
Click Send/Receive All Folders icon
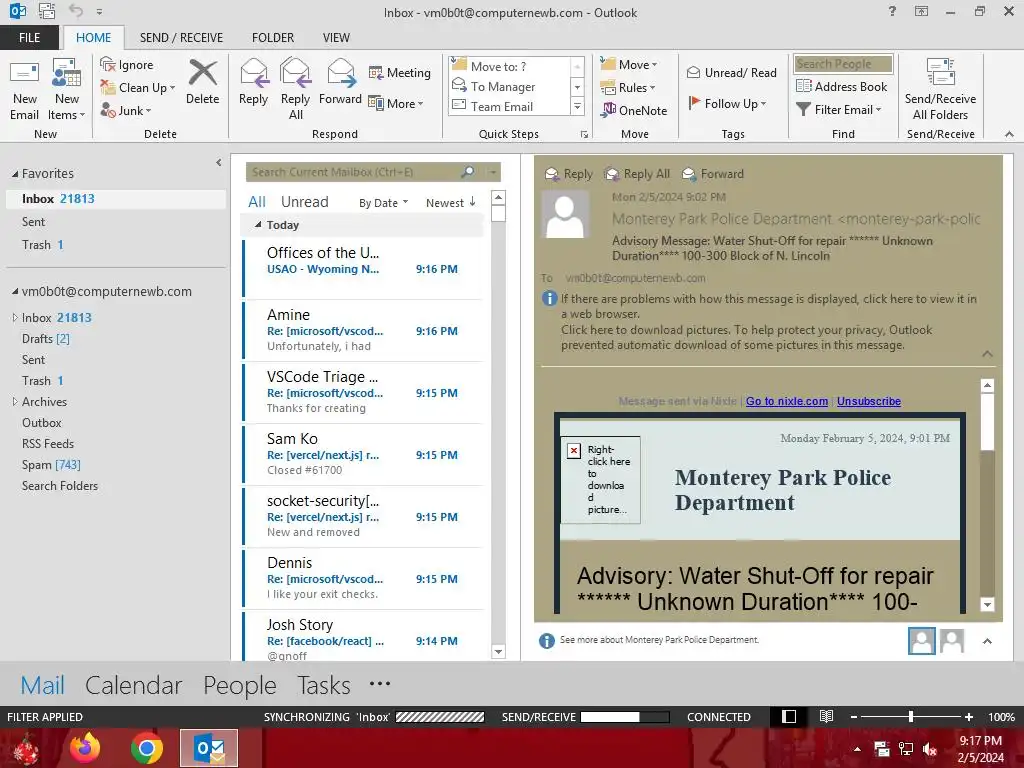pyautogui.click(x=940, y=72)
